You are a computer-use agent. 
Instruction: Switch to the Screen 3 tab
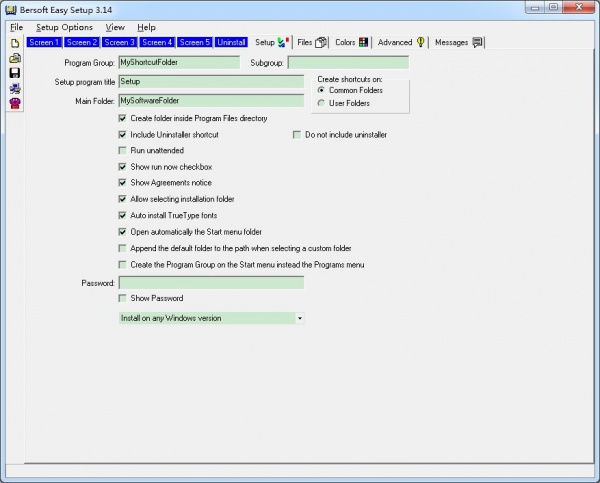tap(119, 43)
